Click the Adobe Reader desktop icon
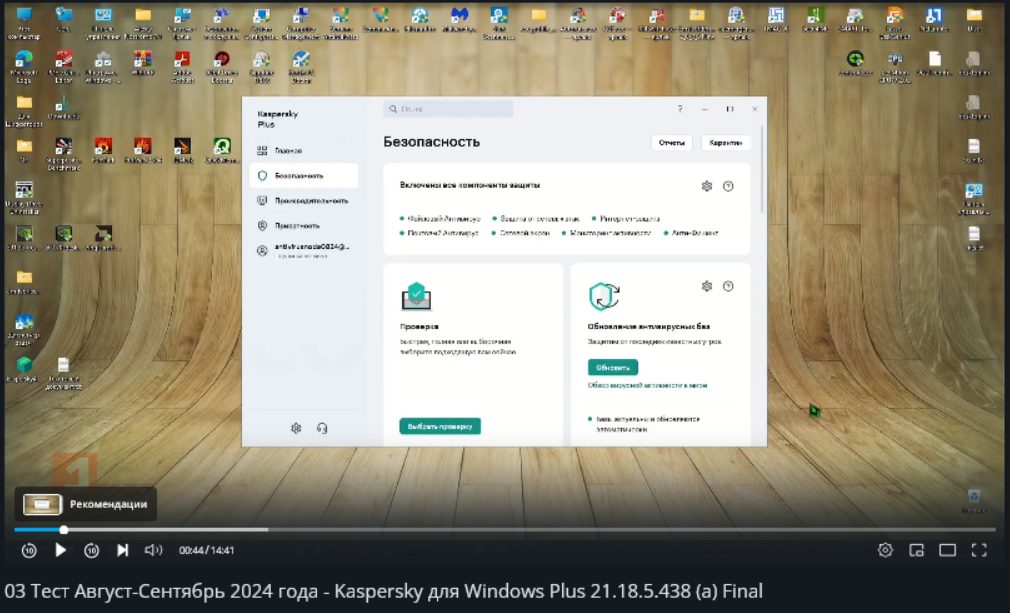The image size is (1010, 613). click(182, 67)
